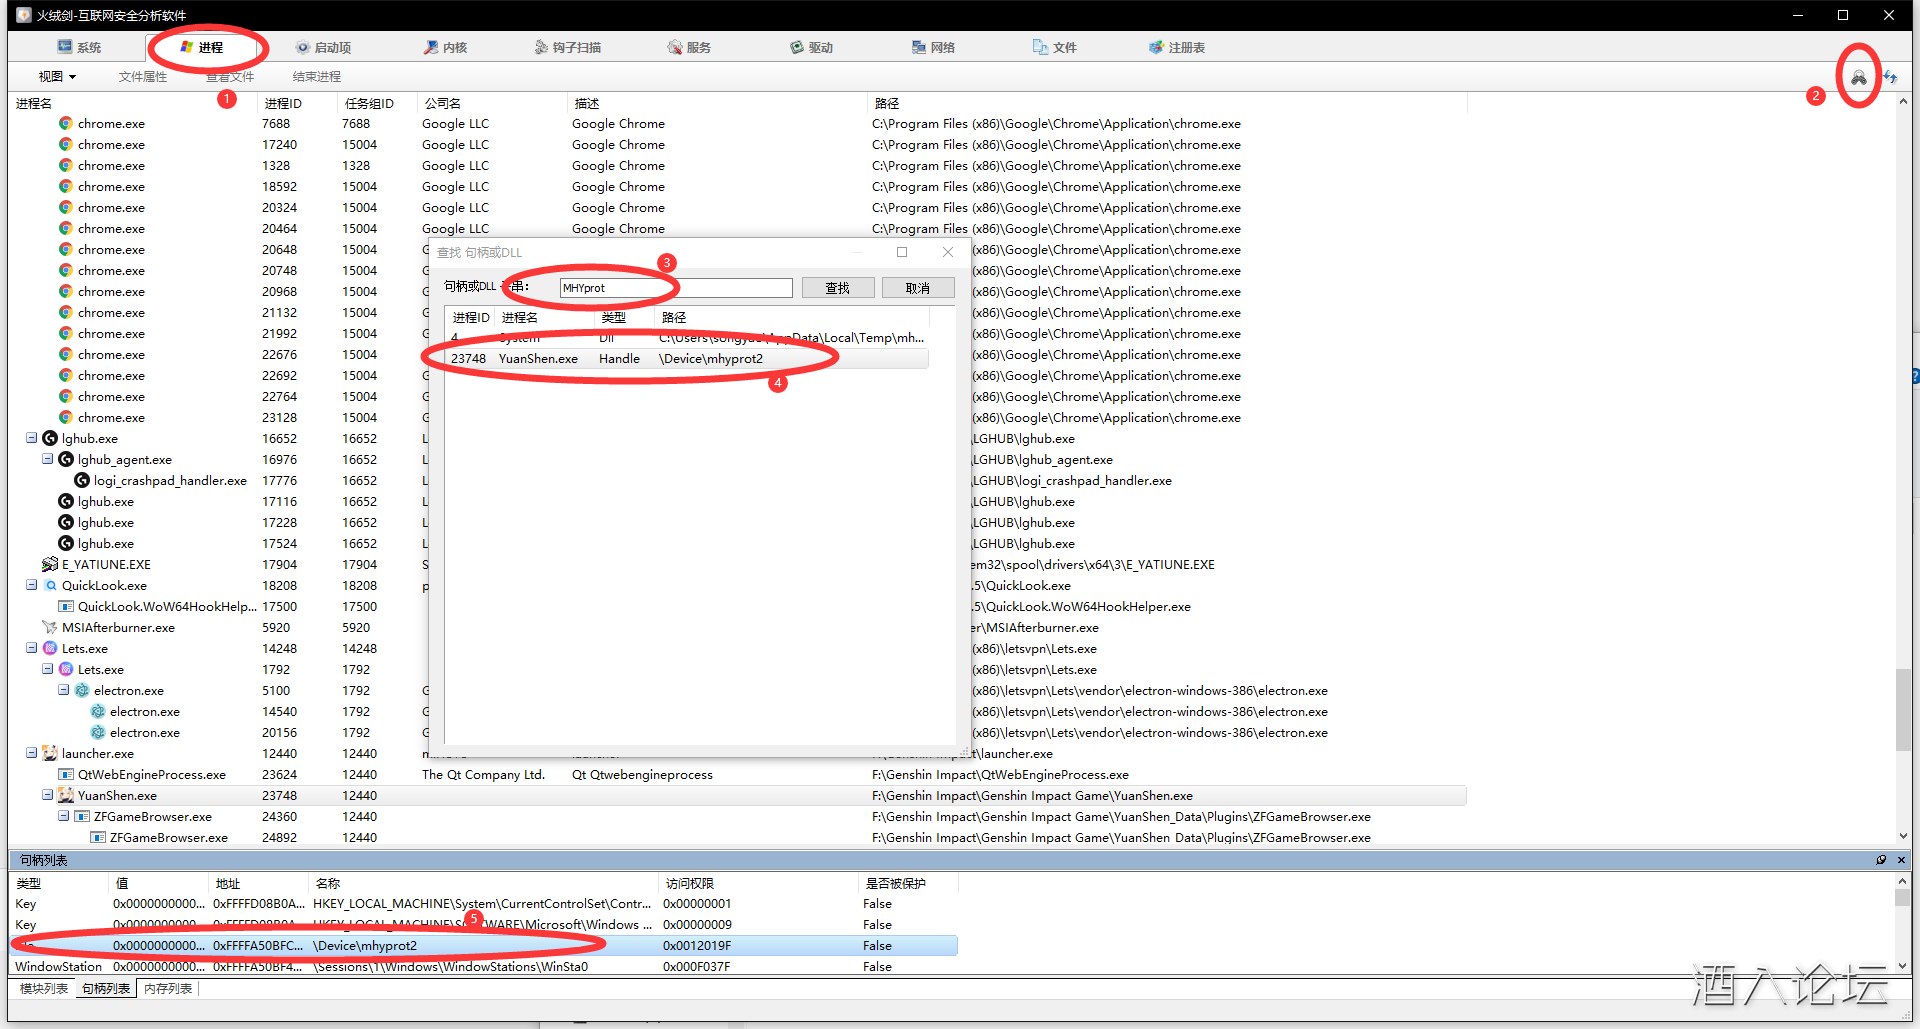1920x1029 pixels.
Task: Pin the 句柄列表 handle list panel
Action: [1881, 860]
